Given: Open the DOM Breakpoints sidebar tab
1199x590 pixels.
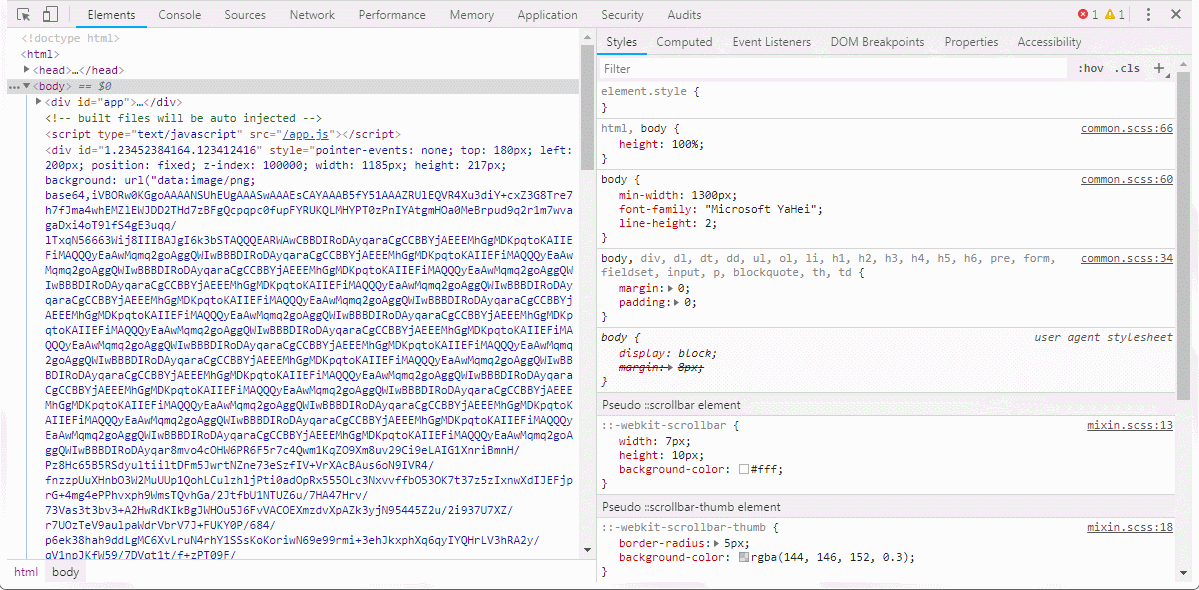Looking at the screenshot, I should pyautogui.click(x=878, y=42).
